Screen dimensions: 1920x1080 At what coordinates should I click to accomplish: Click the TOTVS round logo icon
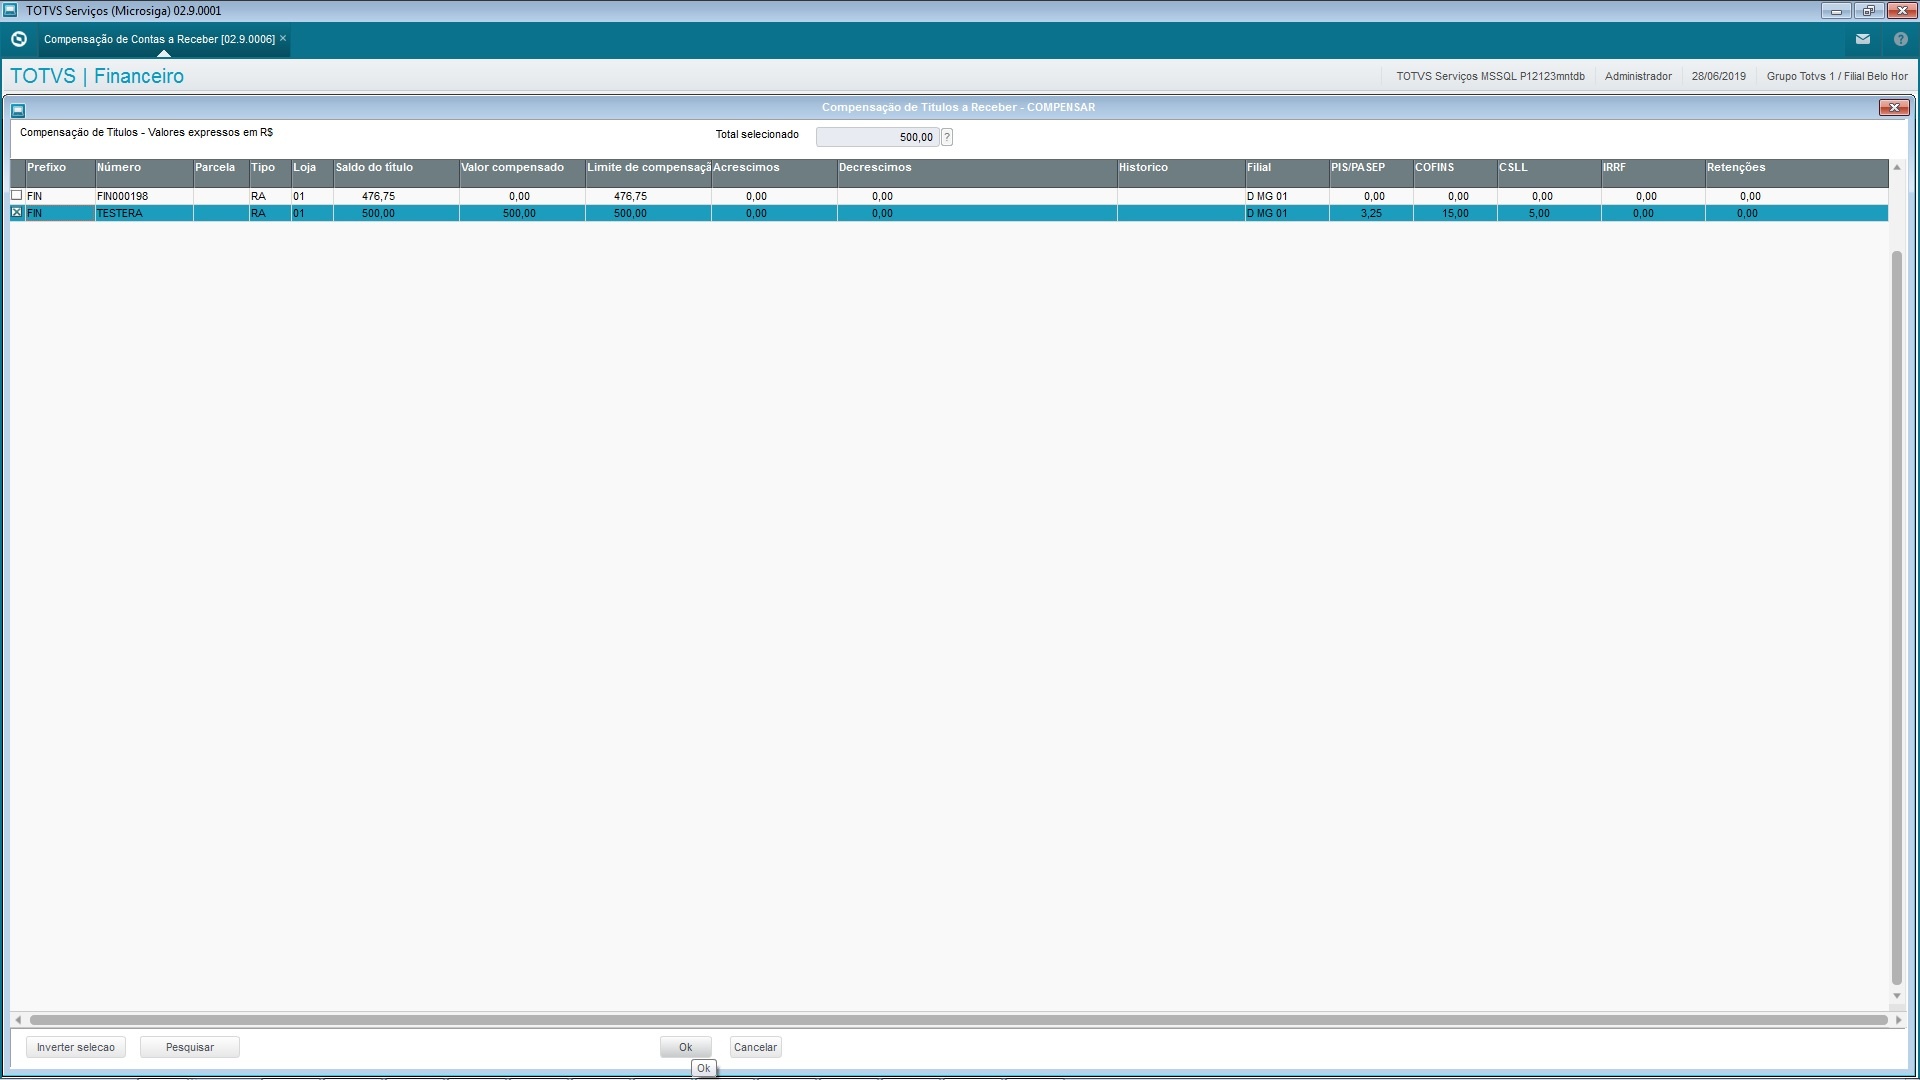coord(18,39)
